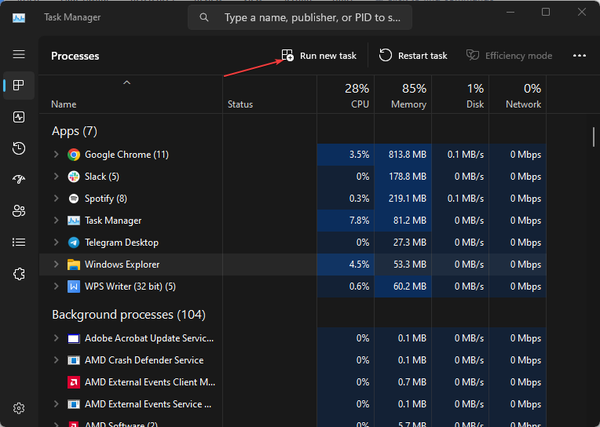Open Task Manager settings gear

pyautogui.click(x=19, y=408)
